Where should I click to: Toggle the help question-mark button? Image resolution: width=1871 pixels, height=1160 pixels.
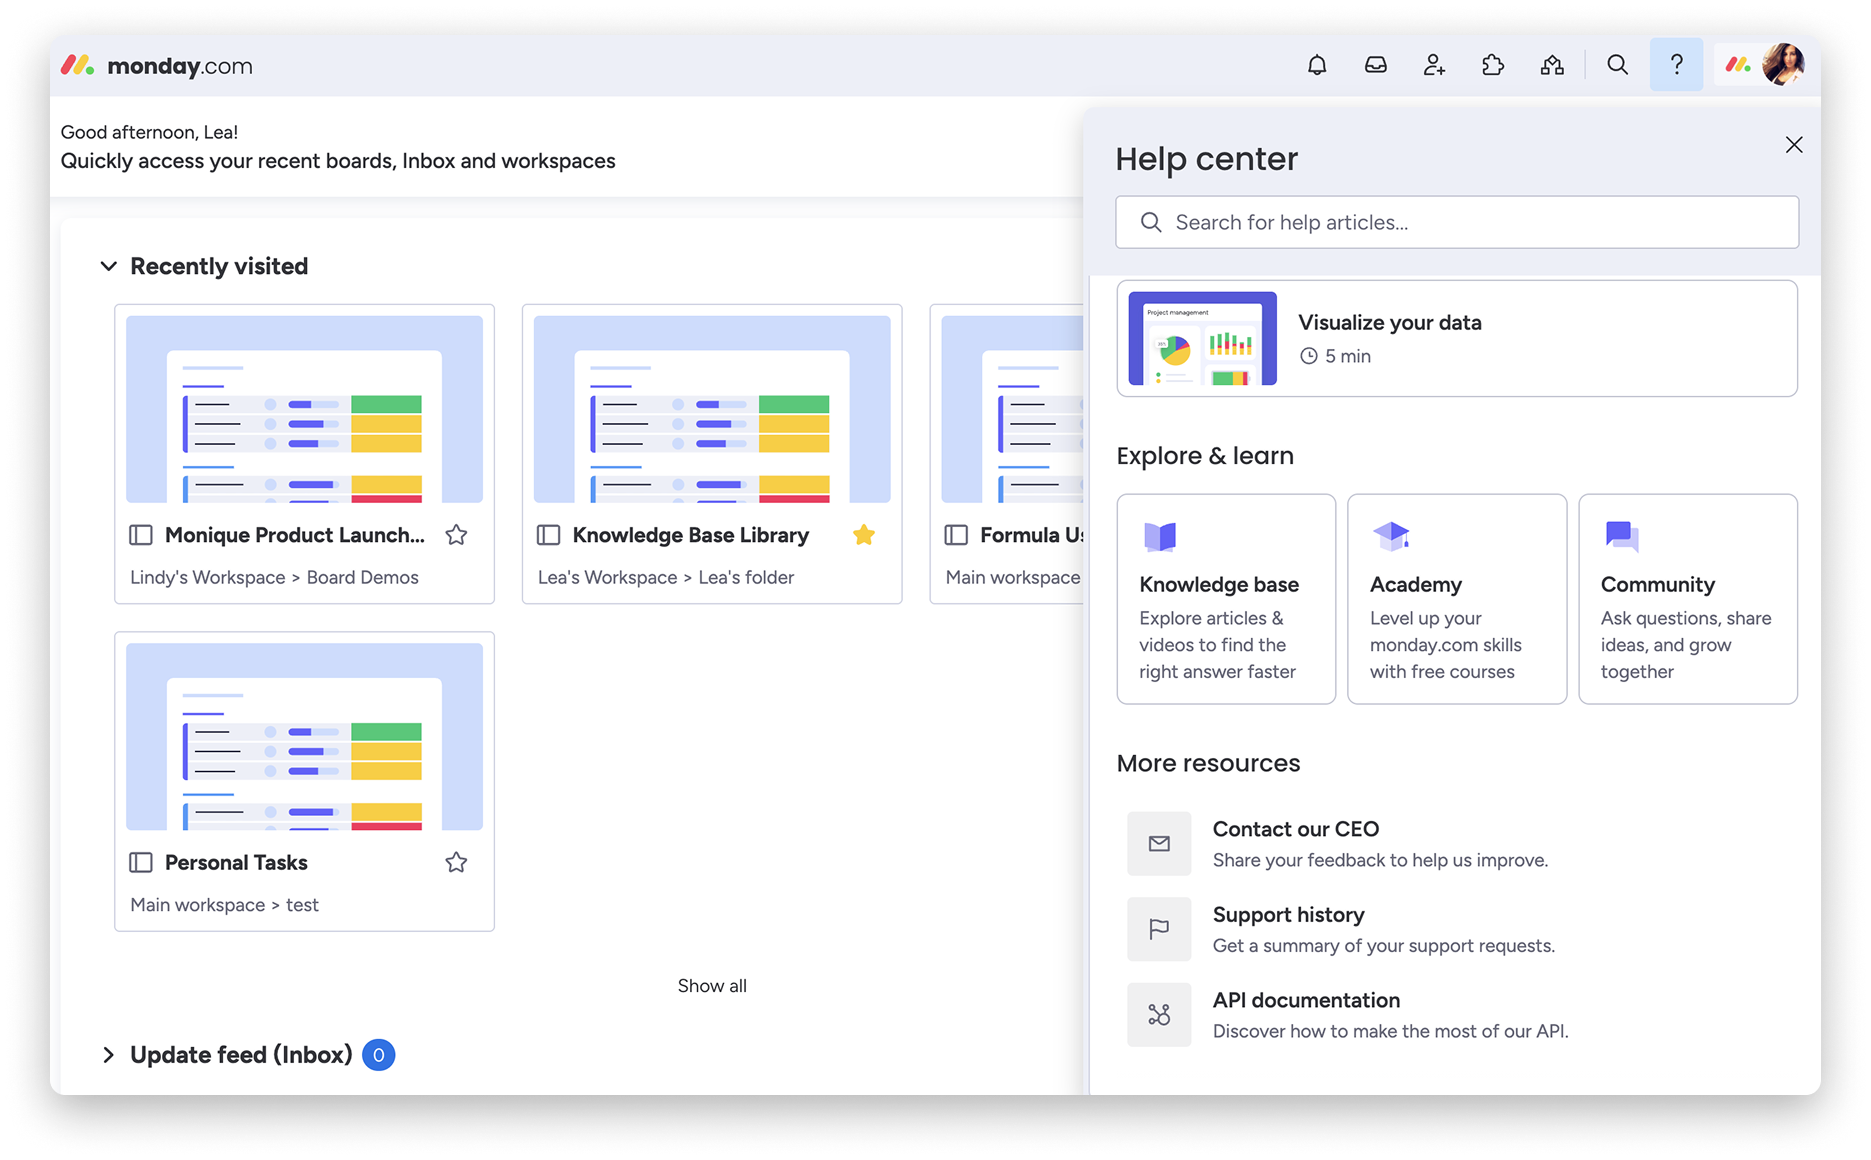click(x=1676, y=66)
